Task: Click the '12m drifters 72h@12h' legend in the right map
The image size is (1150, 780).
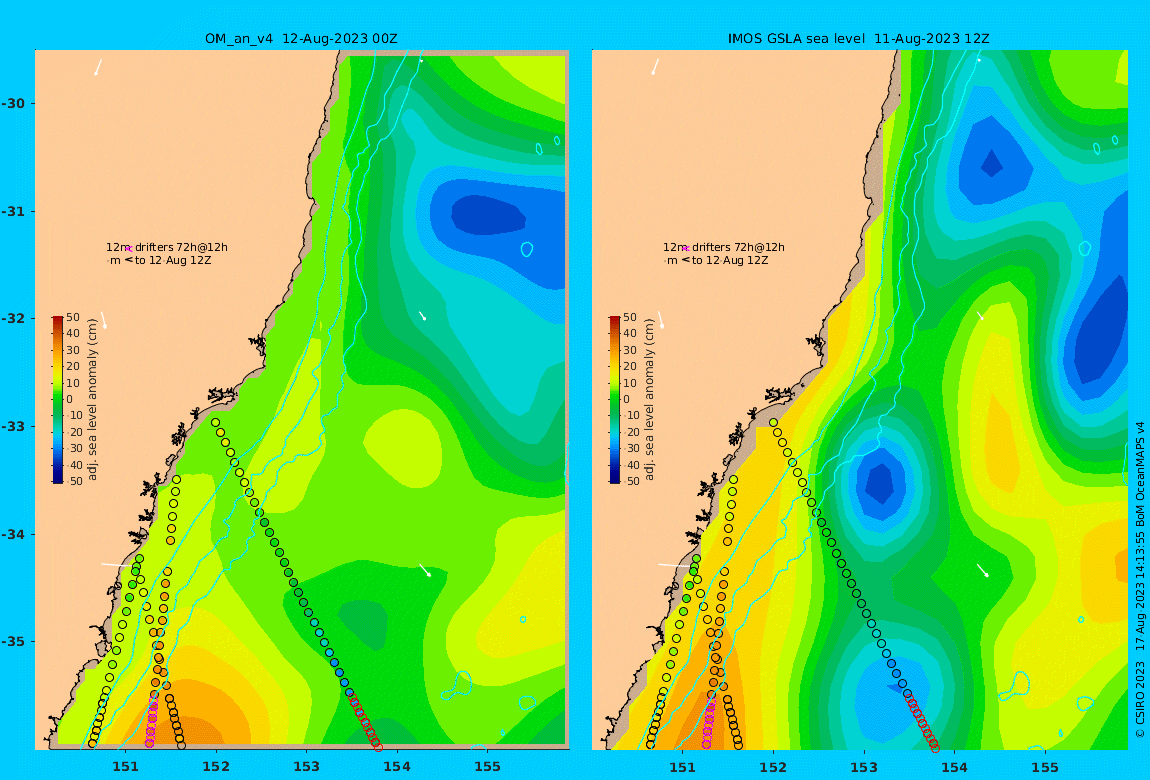Action: tap(724, 247)
